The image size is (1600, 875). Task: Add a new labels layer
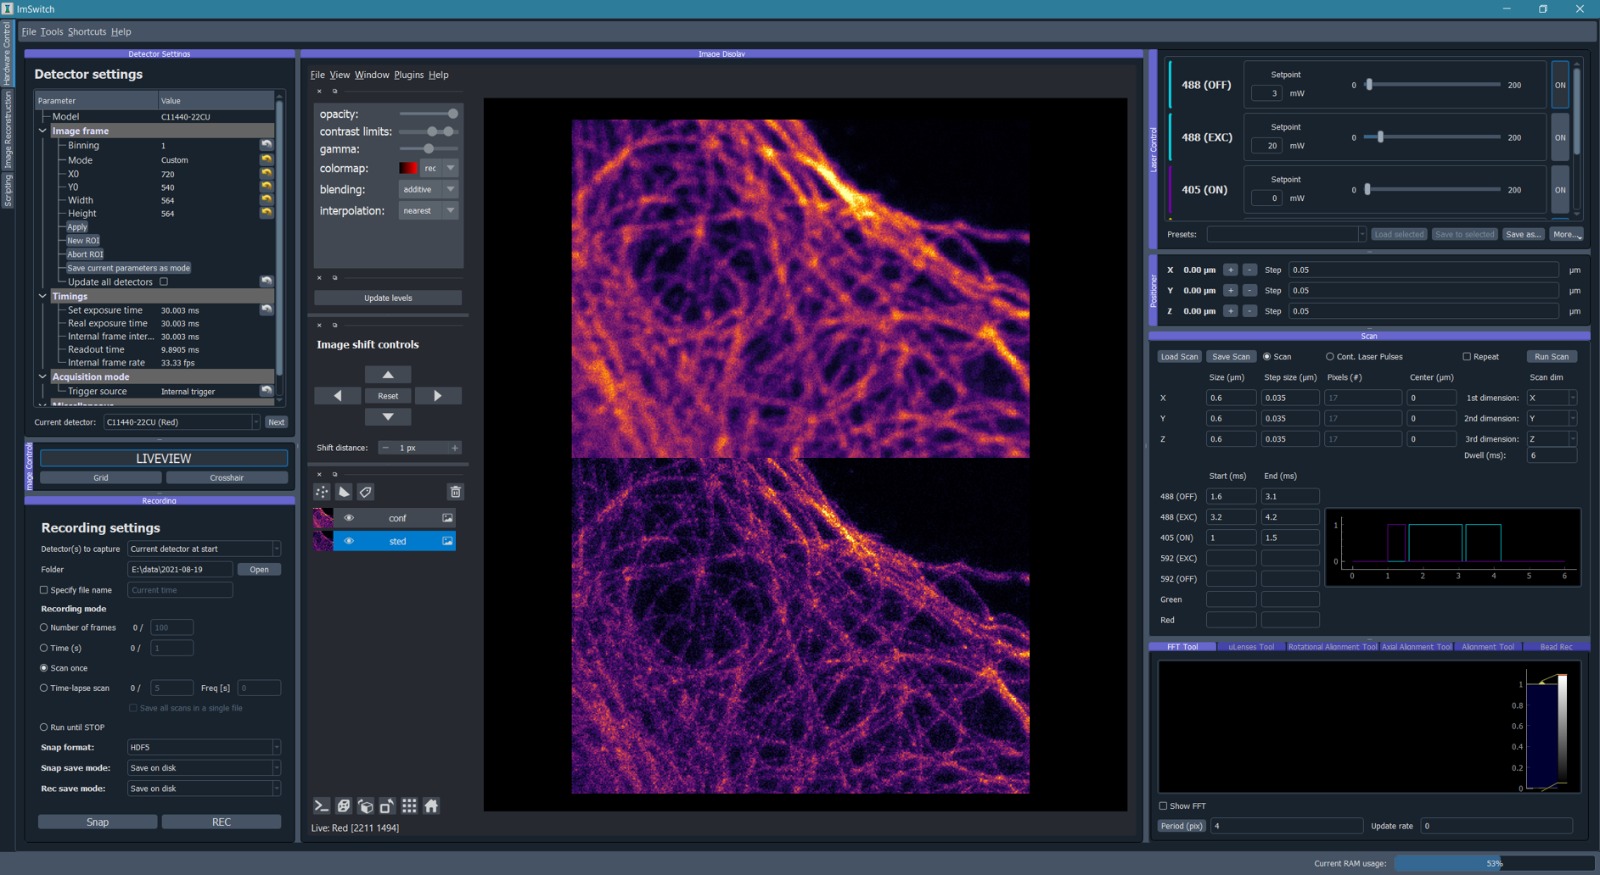coord(366,492)
